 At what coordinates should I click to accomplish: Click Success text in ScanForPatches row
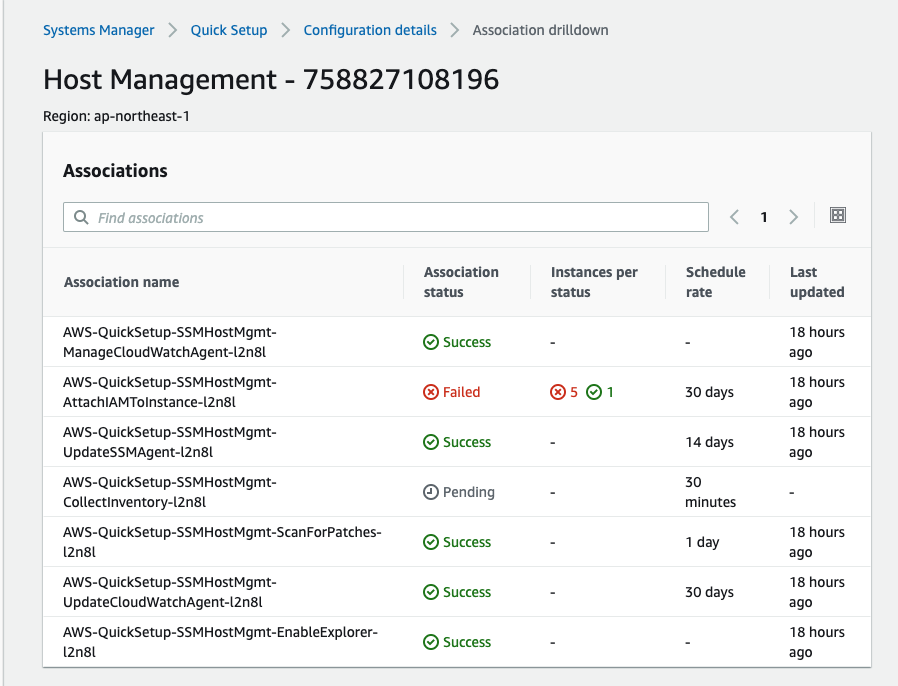[467, 542]
